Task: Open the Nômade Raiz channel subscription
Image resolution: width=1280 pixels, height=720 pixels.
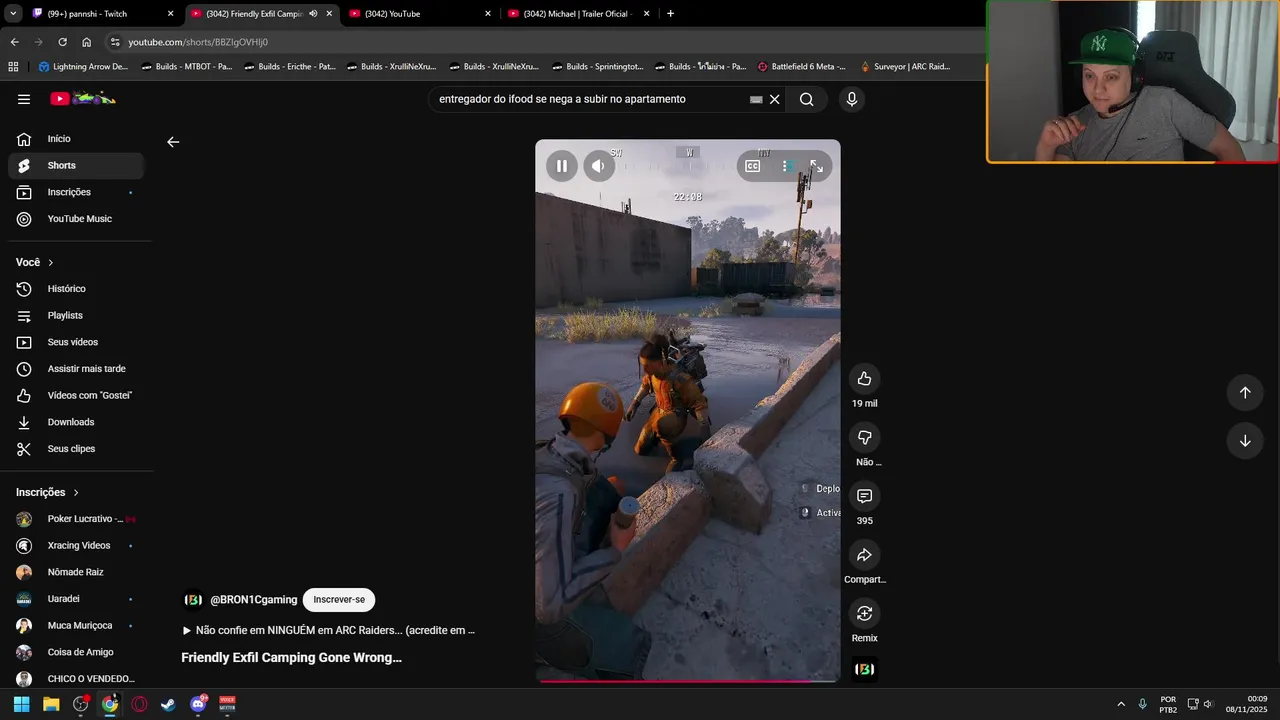Action: point(76,572)
